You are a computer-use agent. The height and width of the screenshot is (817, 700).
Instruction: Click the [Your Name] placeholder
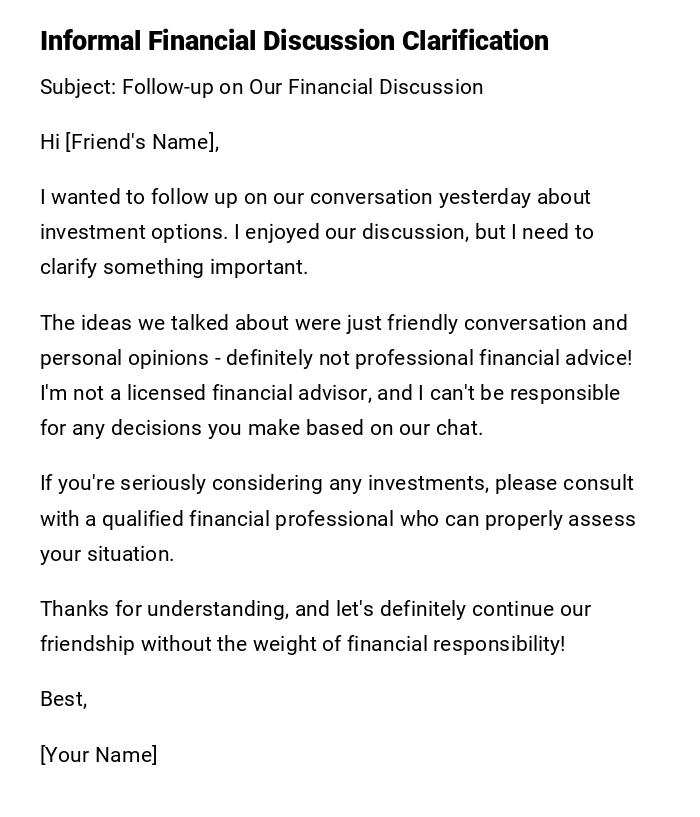(98, 755)
